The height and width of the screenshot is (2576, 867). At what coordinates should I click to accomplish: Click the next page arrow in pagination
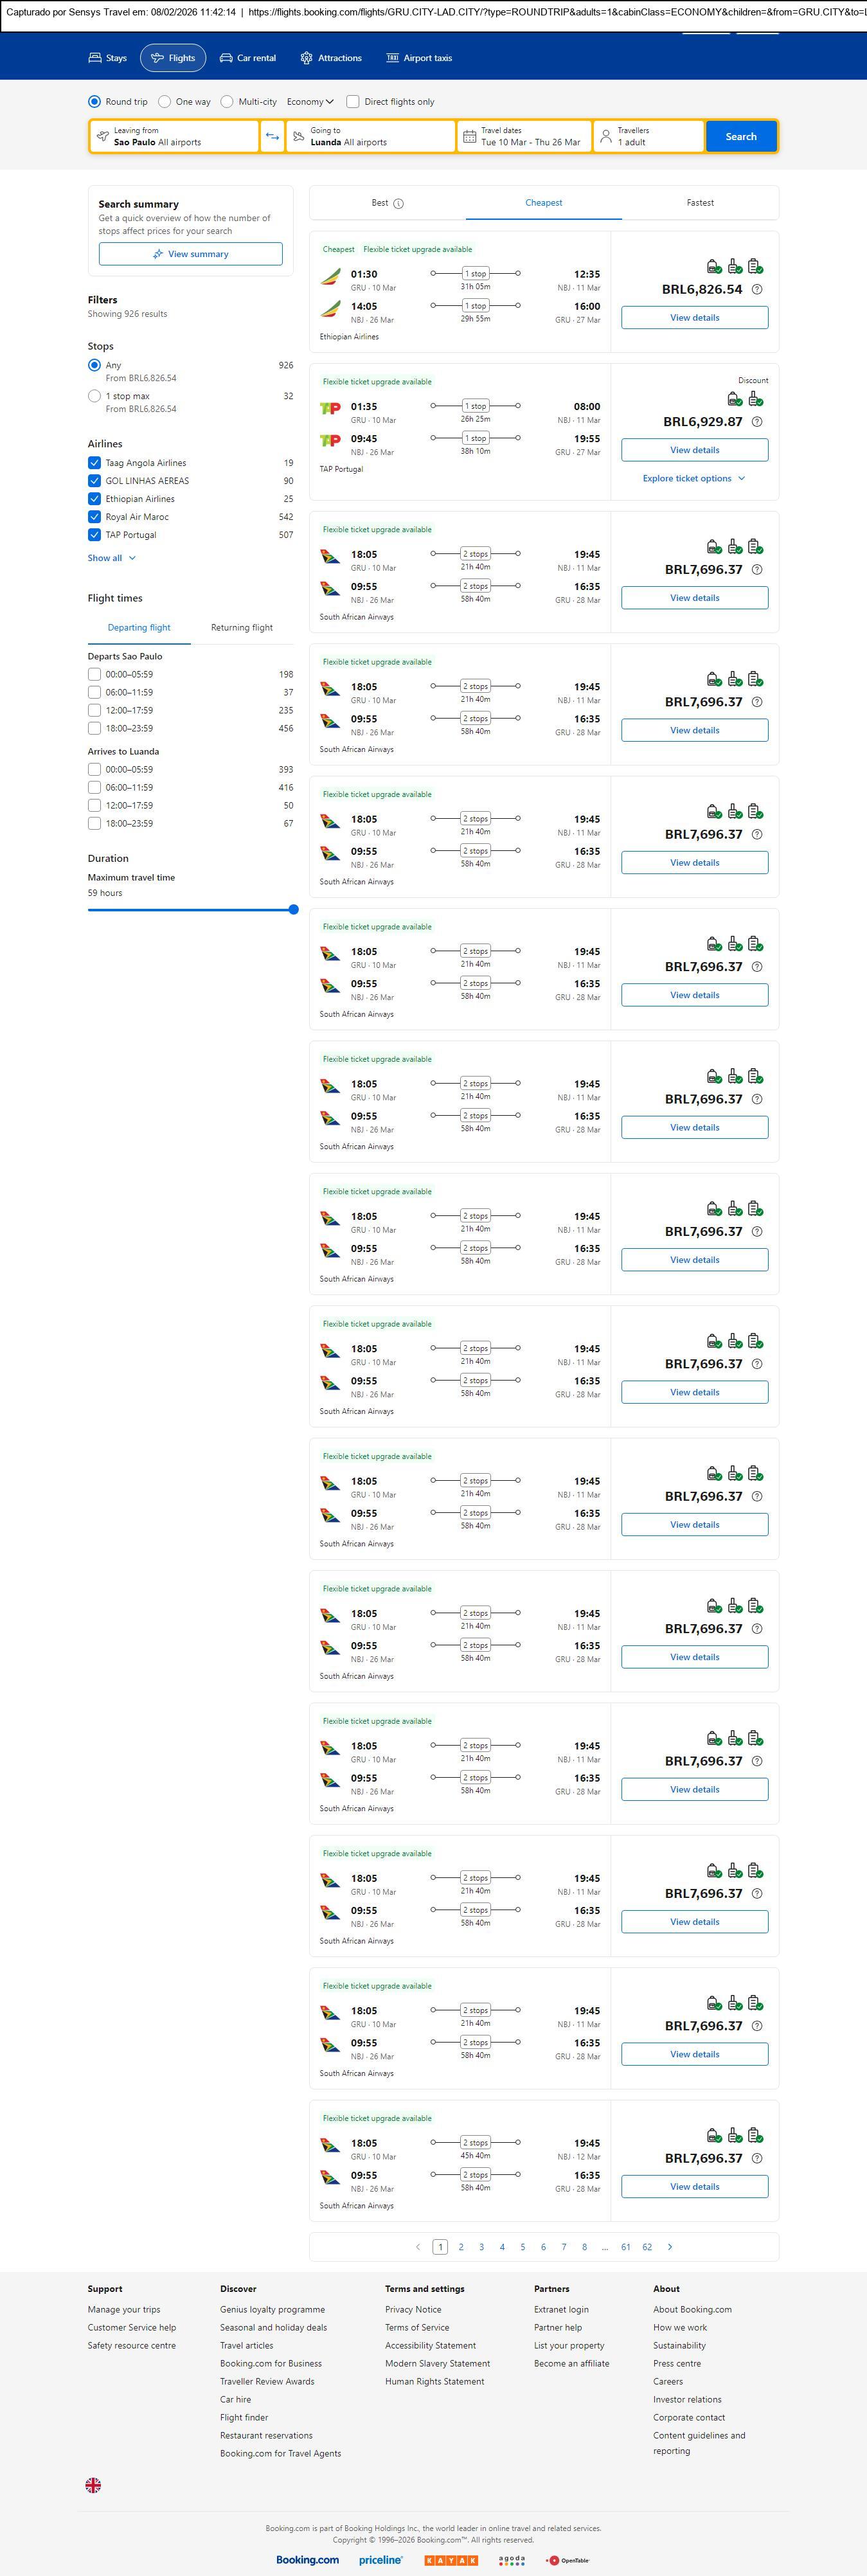[x=670, y=2246]
